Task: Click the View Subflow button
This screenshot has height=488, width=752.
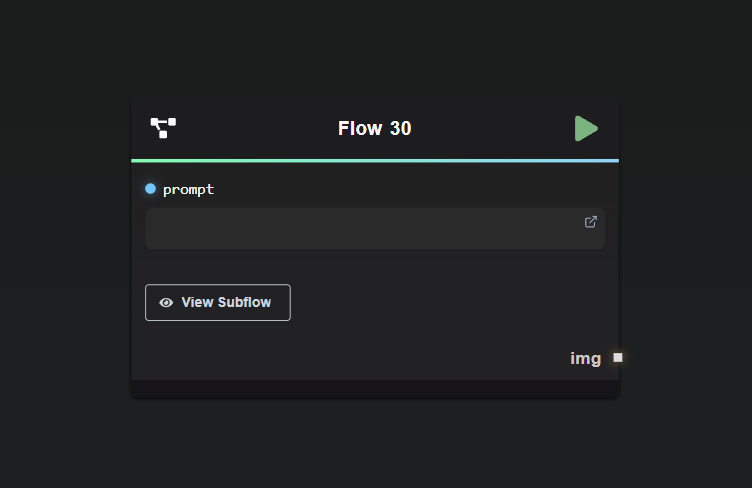Action: point(218,303)
